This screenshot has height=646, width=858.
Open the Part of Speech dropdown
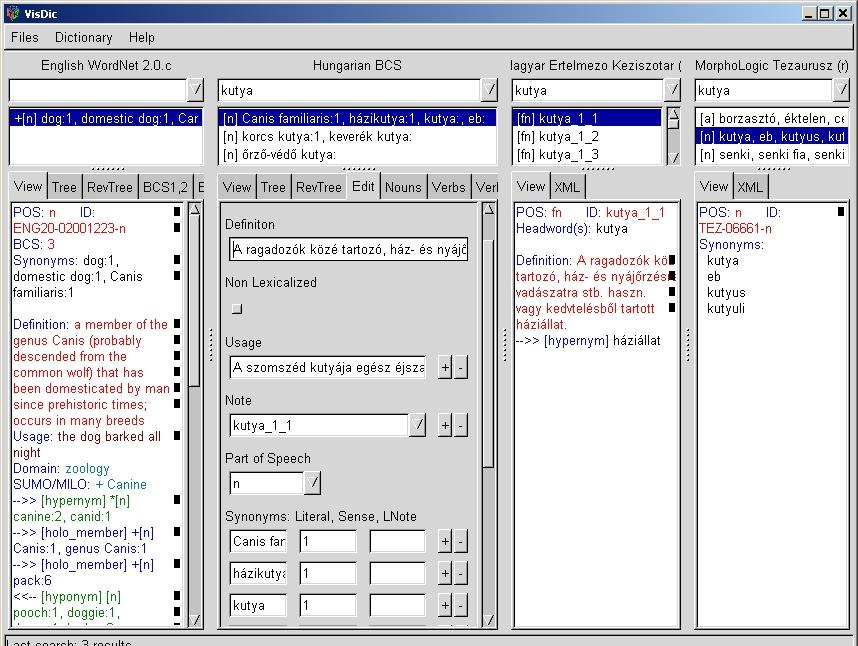tap(312, 483)
